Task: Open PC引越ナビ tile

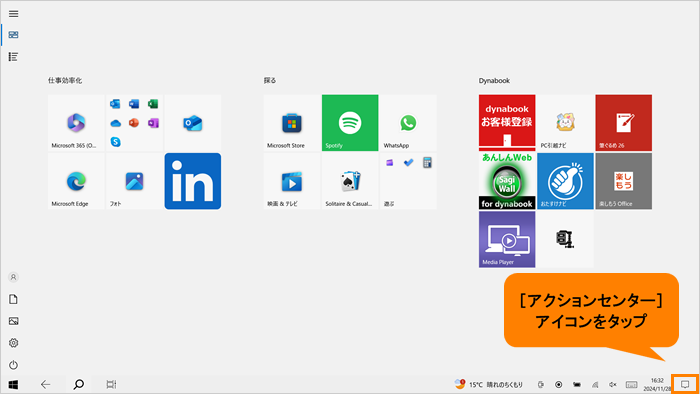Action: (565, 123)
